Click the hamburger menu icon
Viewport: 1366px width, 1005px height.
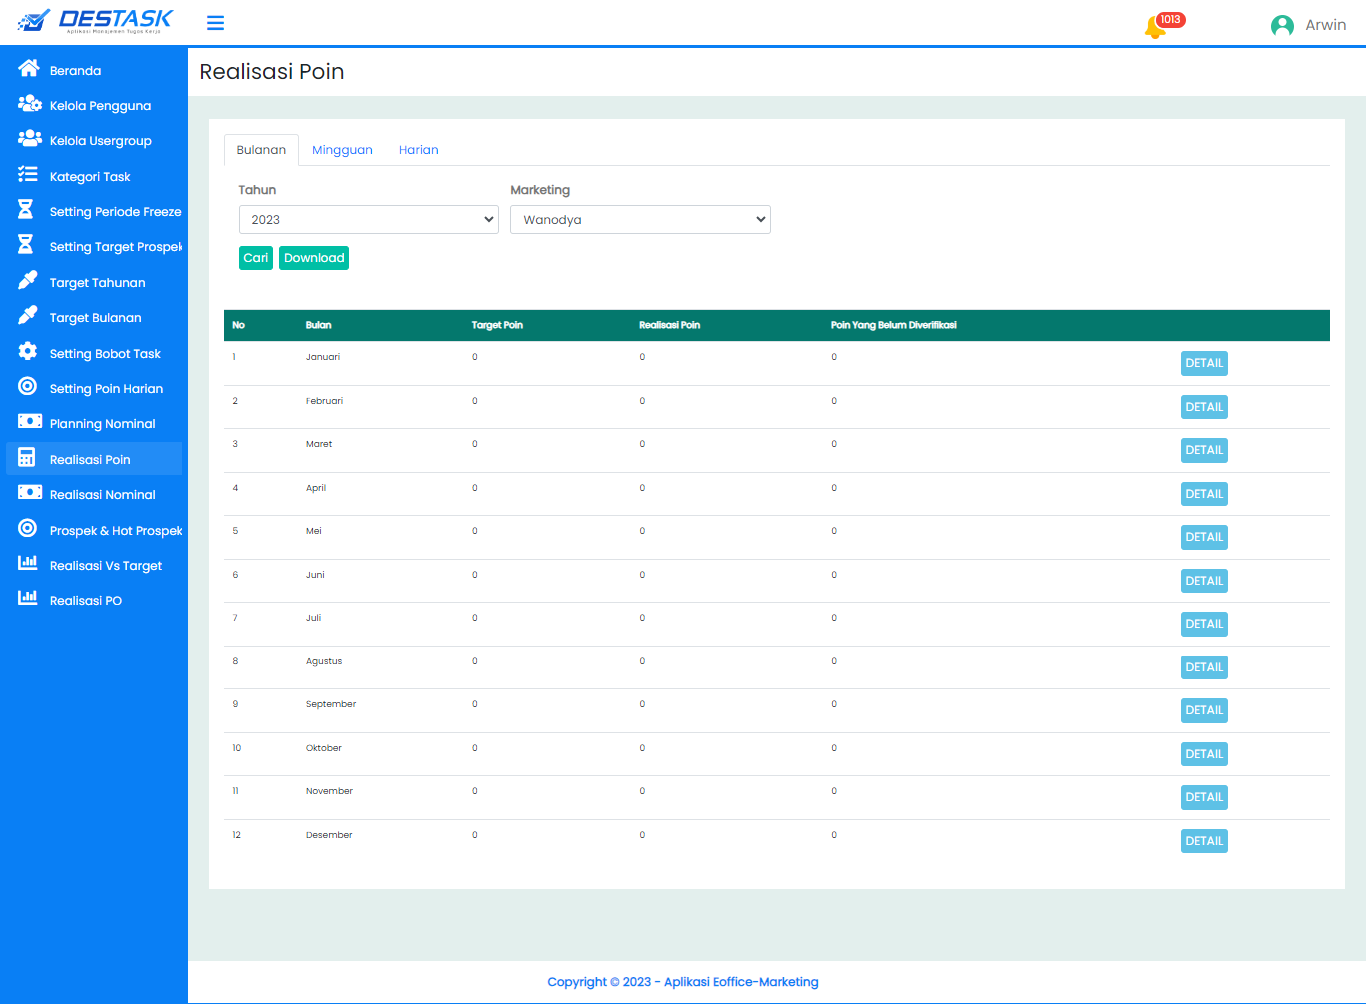(215, 23)
